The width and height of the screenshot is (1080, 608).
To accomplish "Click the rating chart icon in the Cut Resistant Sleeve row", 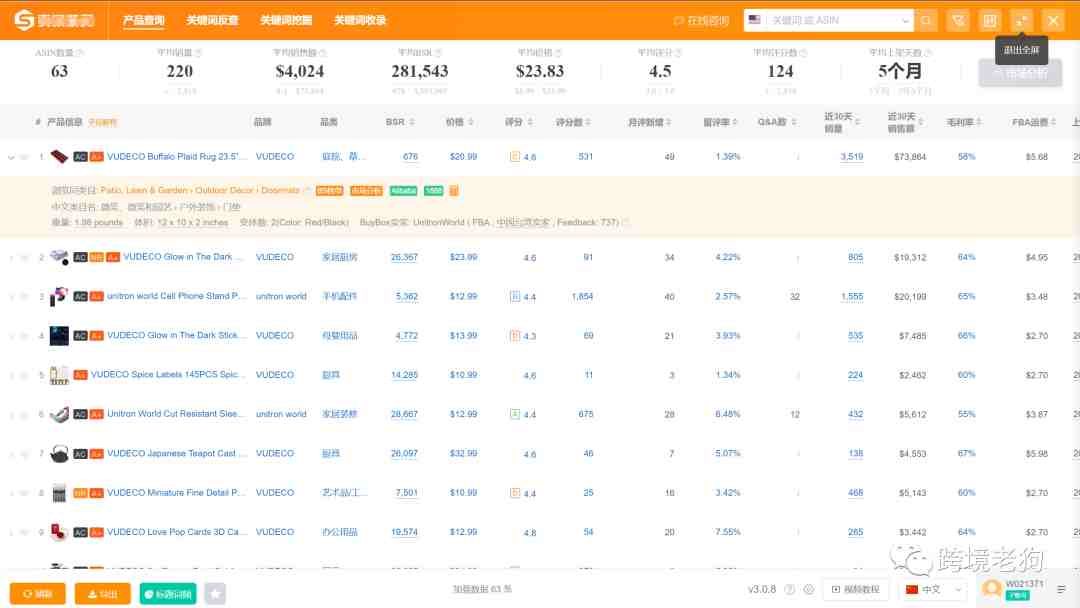I will (x=515, y=415).
